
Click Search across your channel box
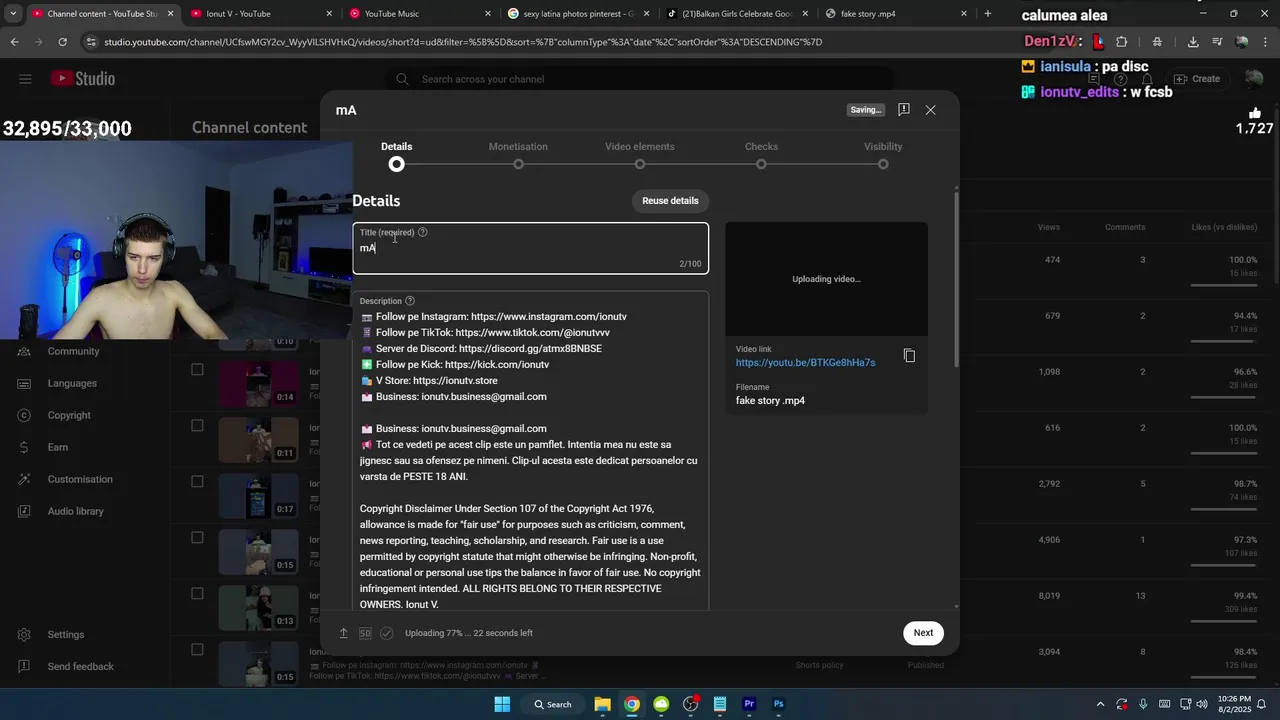(640, 79)
